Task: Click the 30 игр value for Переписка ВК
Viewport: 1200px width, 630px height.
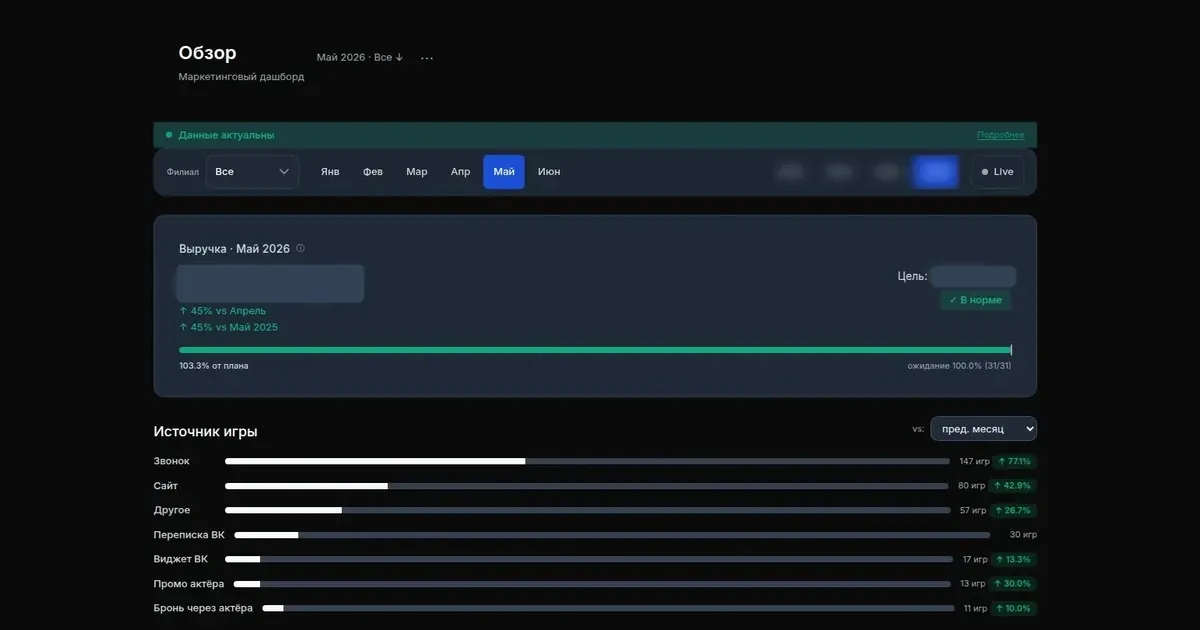Action: click(x=1023, y=535)
